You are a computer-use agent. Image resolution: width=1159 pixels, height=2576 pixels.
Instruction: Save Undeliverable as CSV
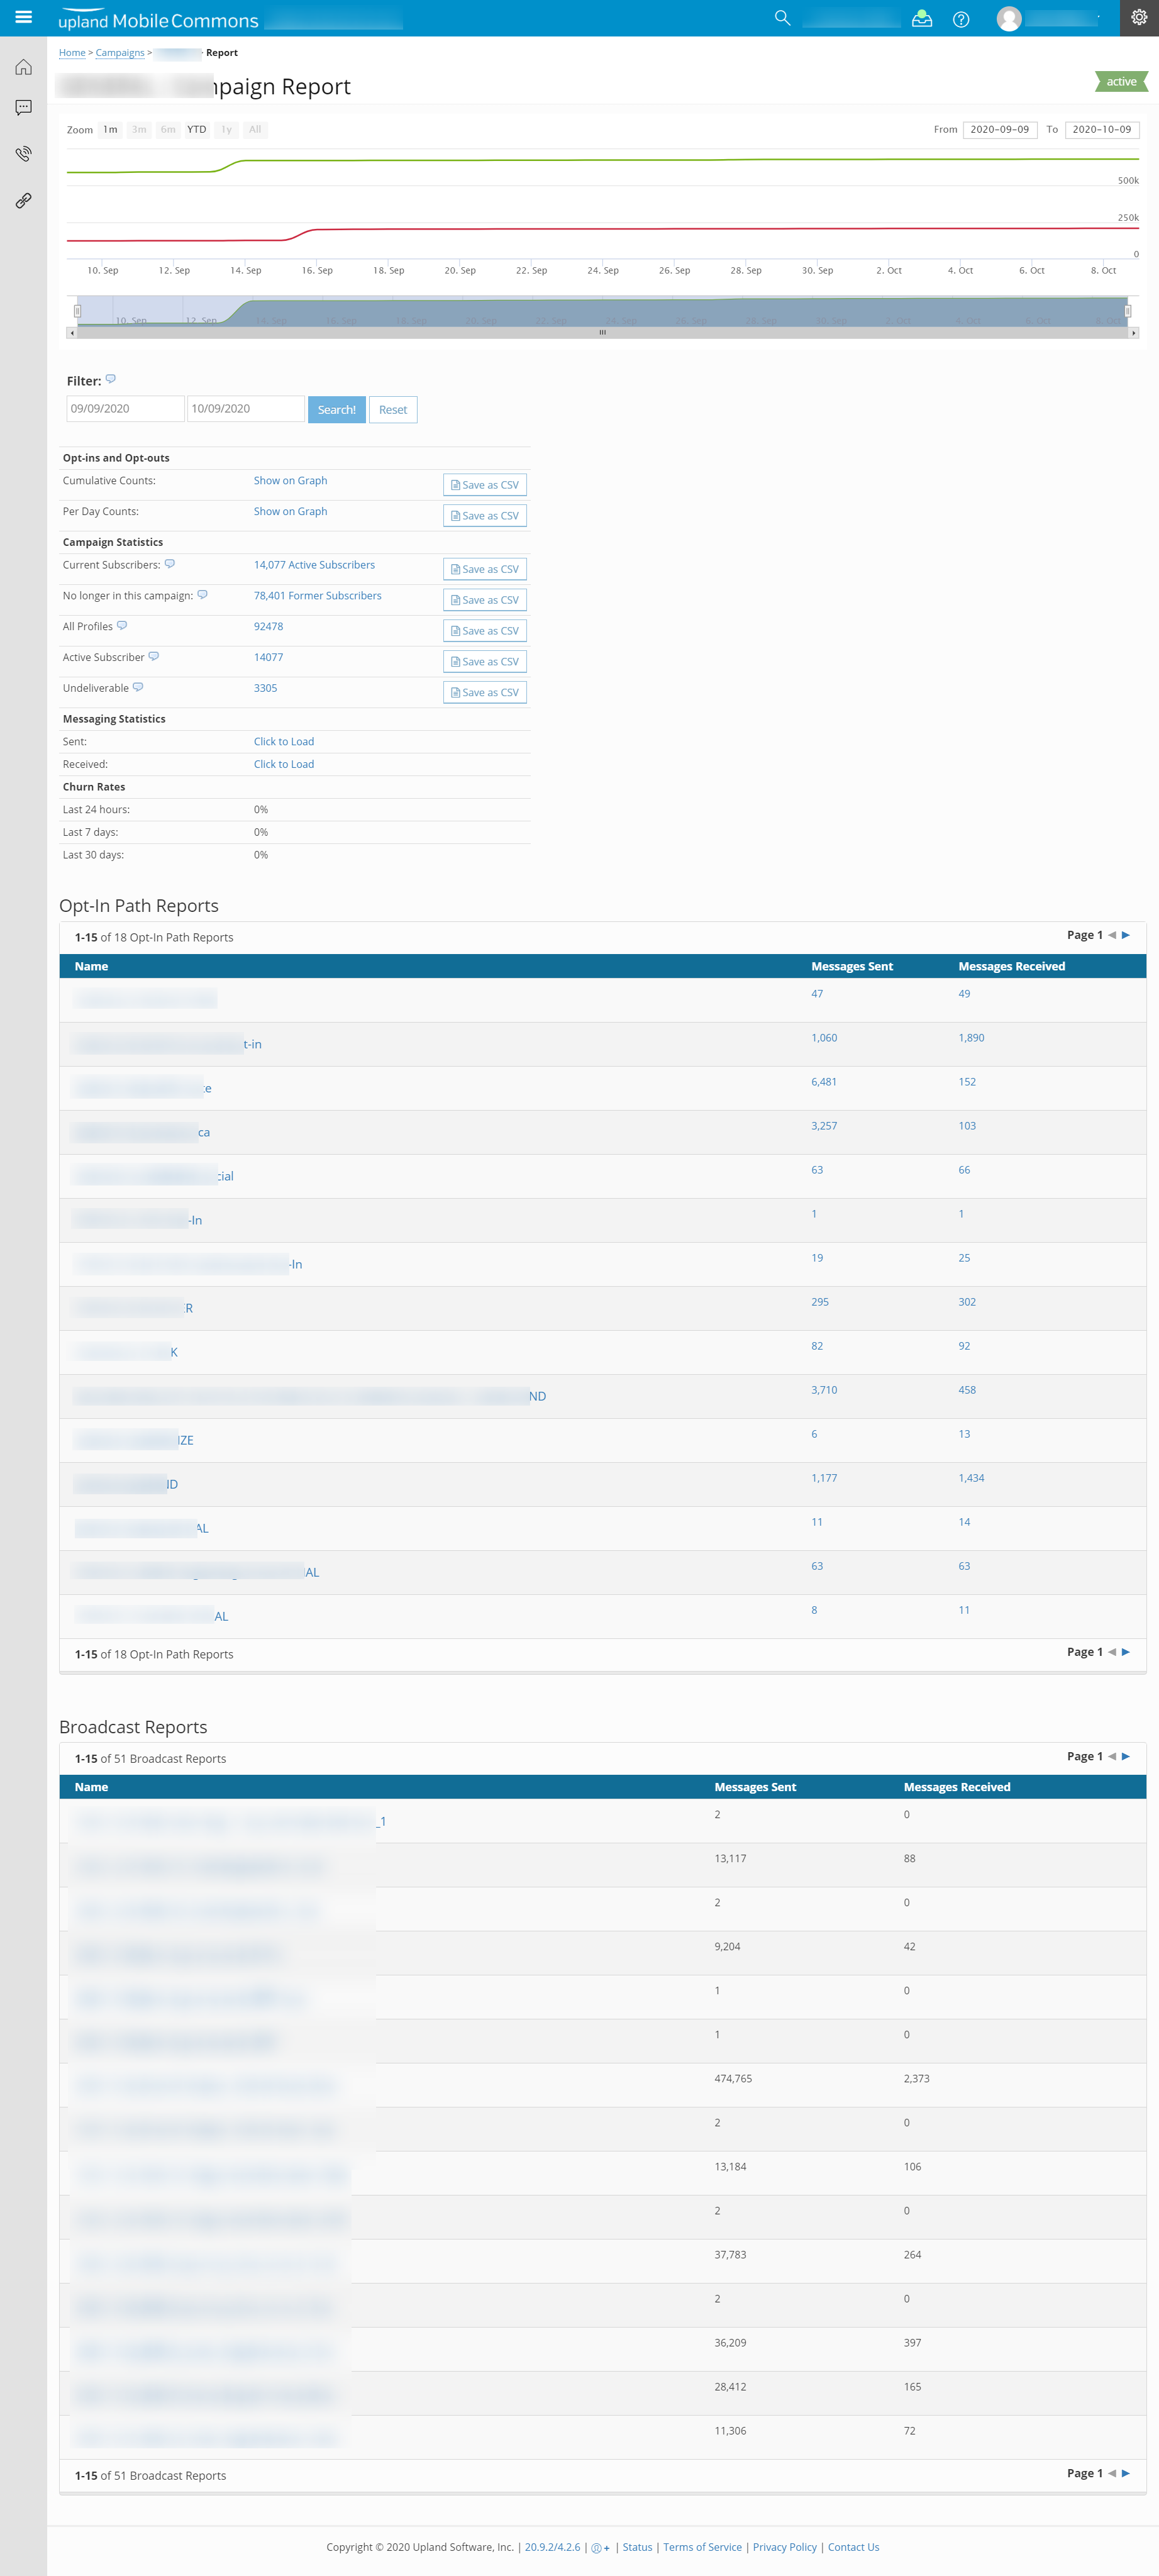coord(485,692)
